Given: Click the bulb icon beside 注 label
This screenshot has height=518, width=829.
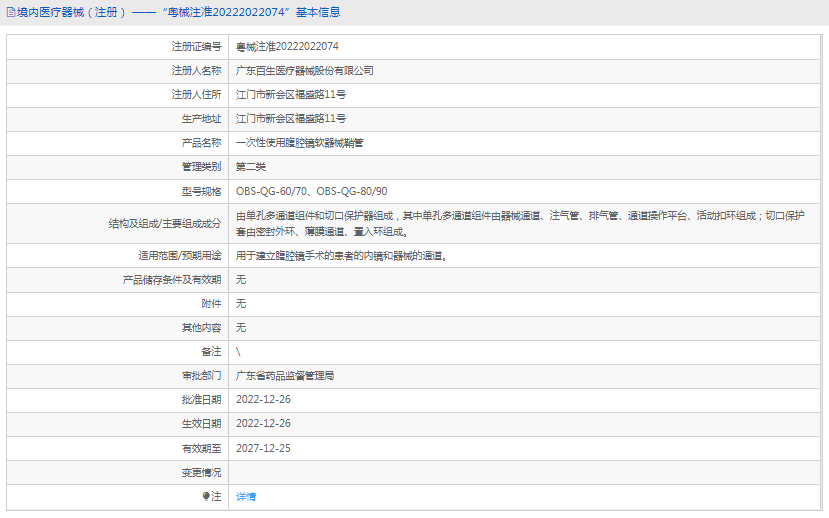Looking at the screenshot, I should 206,496.
